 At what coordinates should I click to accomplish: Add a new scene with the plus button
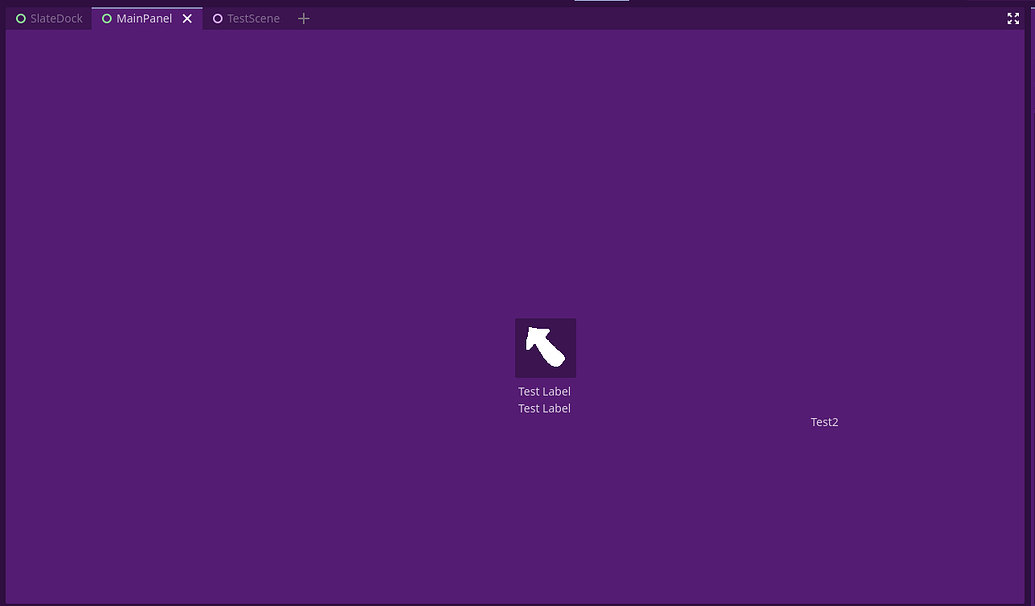[x=304, y=18]
